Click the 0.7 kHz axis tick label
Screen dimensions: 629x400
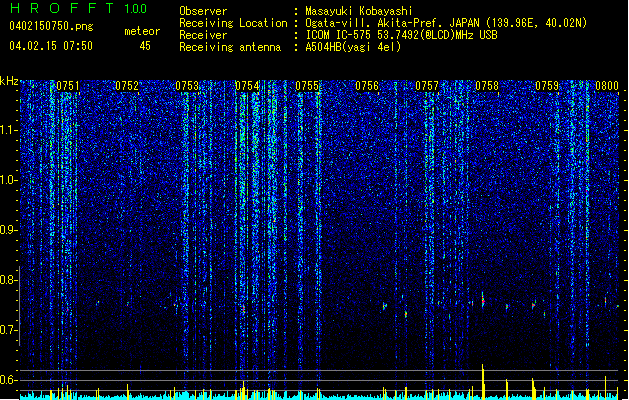click(x=9, y=330)
